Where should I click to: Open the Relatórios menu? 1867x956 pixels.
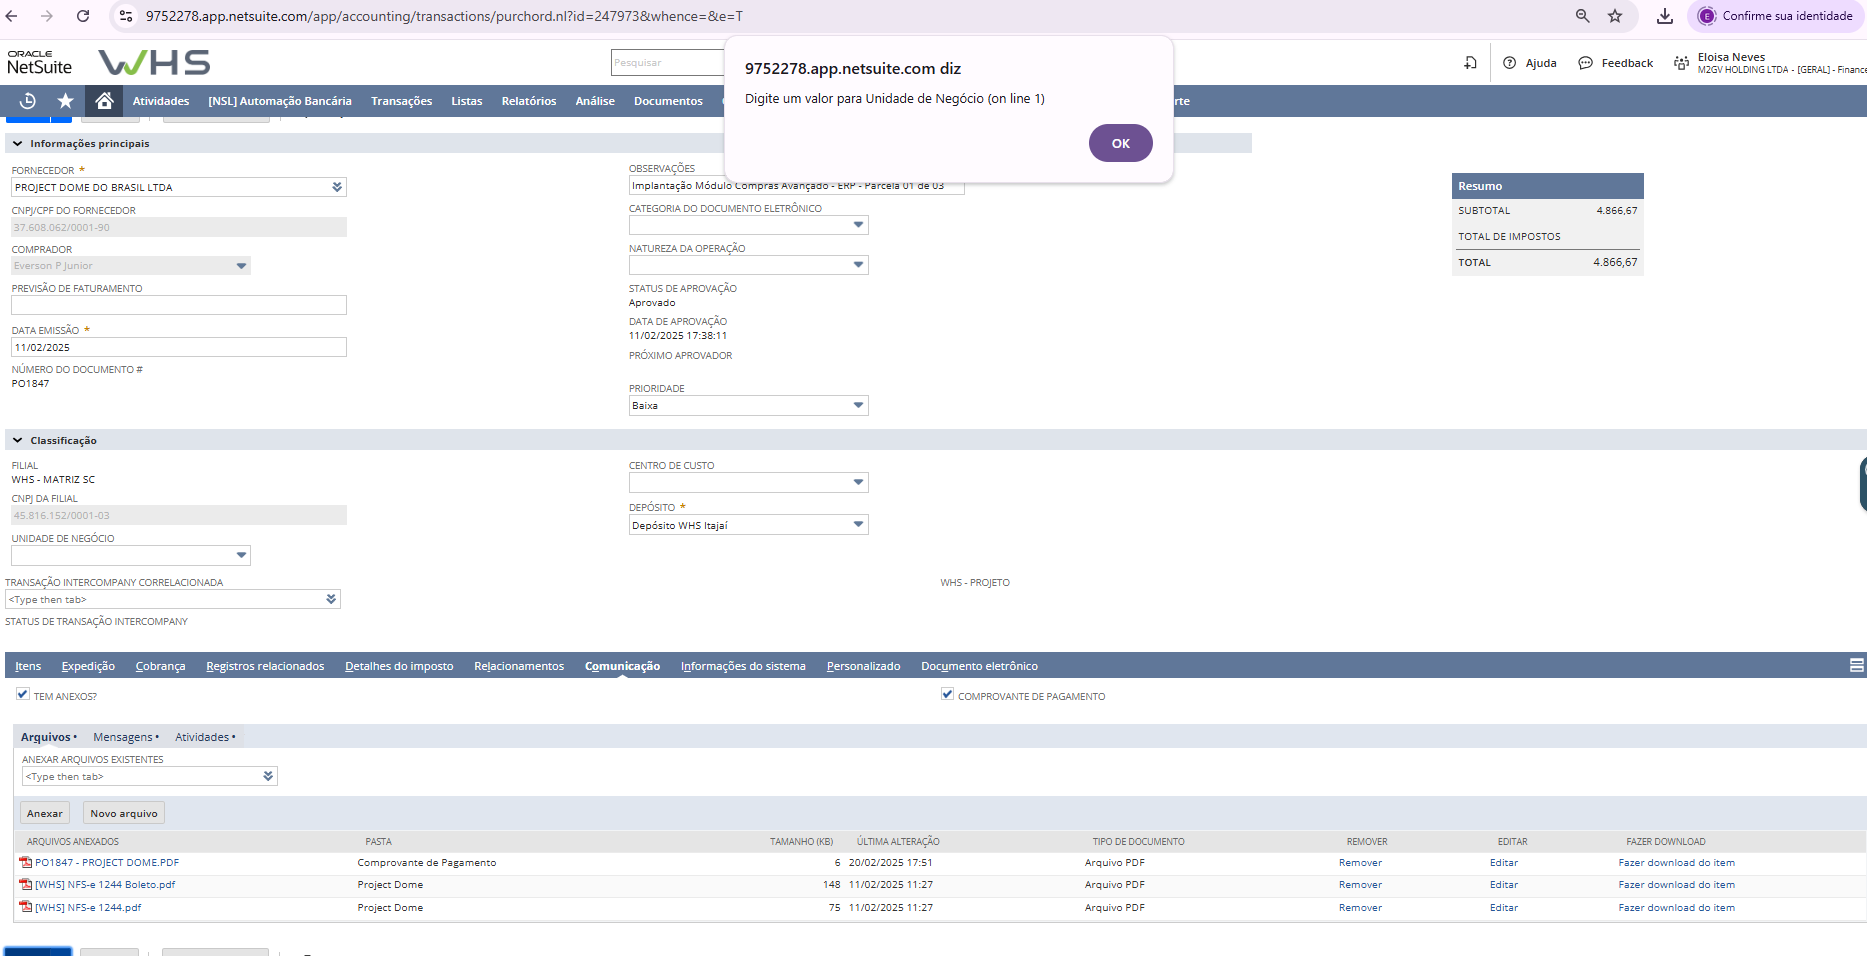tap(528, 101)
